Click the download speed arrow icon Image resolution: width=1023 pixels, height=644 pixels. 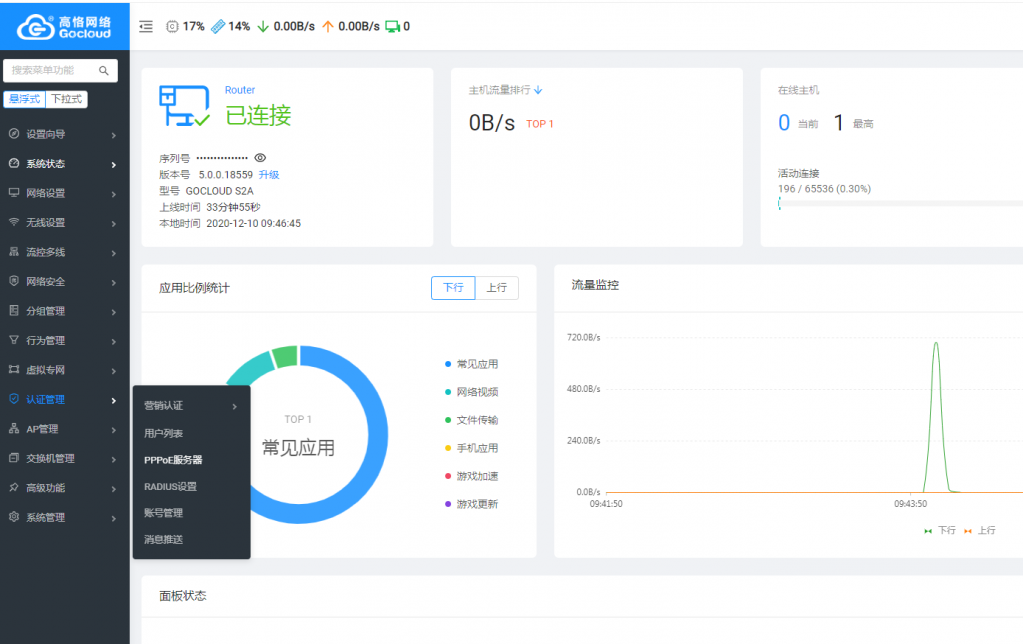[x=263, y=26]
